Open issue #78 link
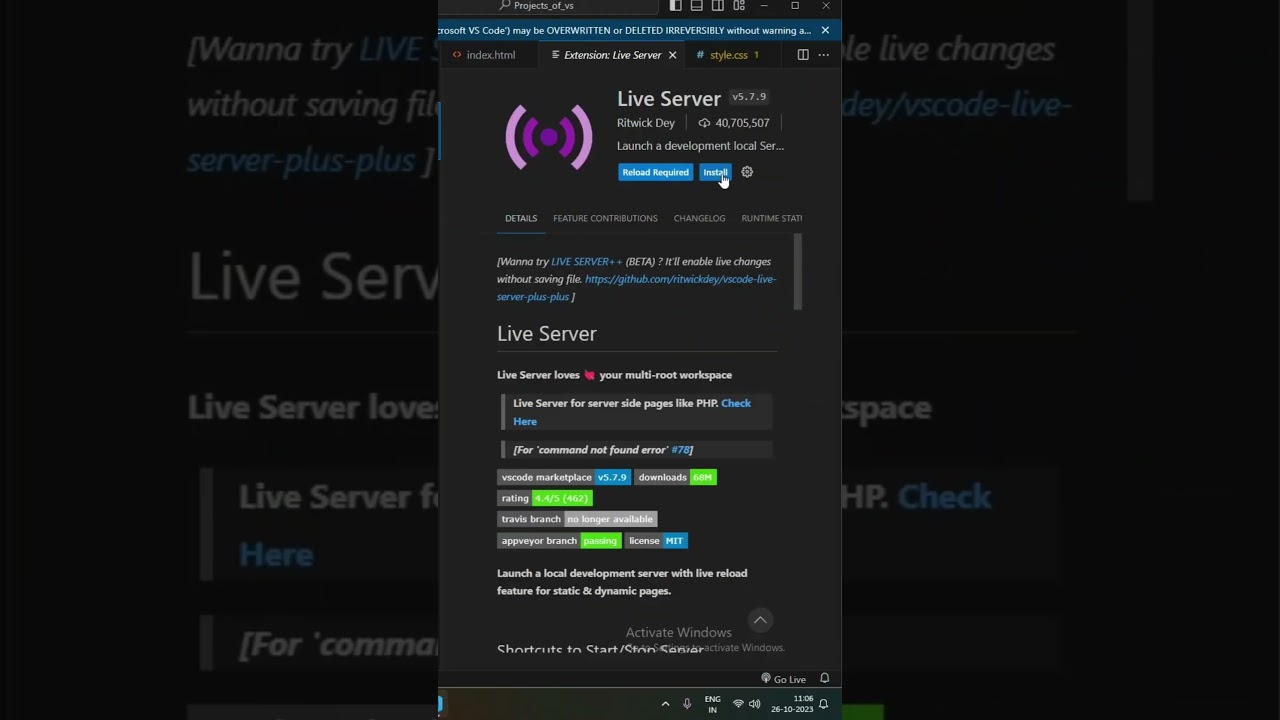Screen dimensions: 1280x720 tap(680, 450)
